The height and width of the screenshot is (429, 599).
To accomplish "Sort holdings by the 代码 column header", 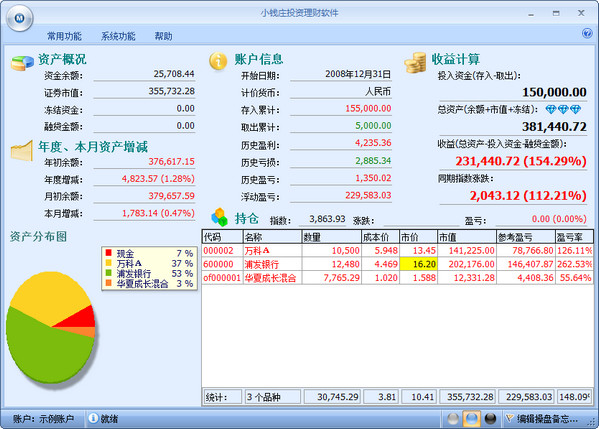I will click(222, 237).
